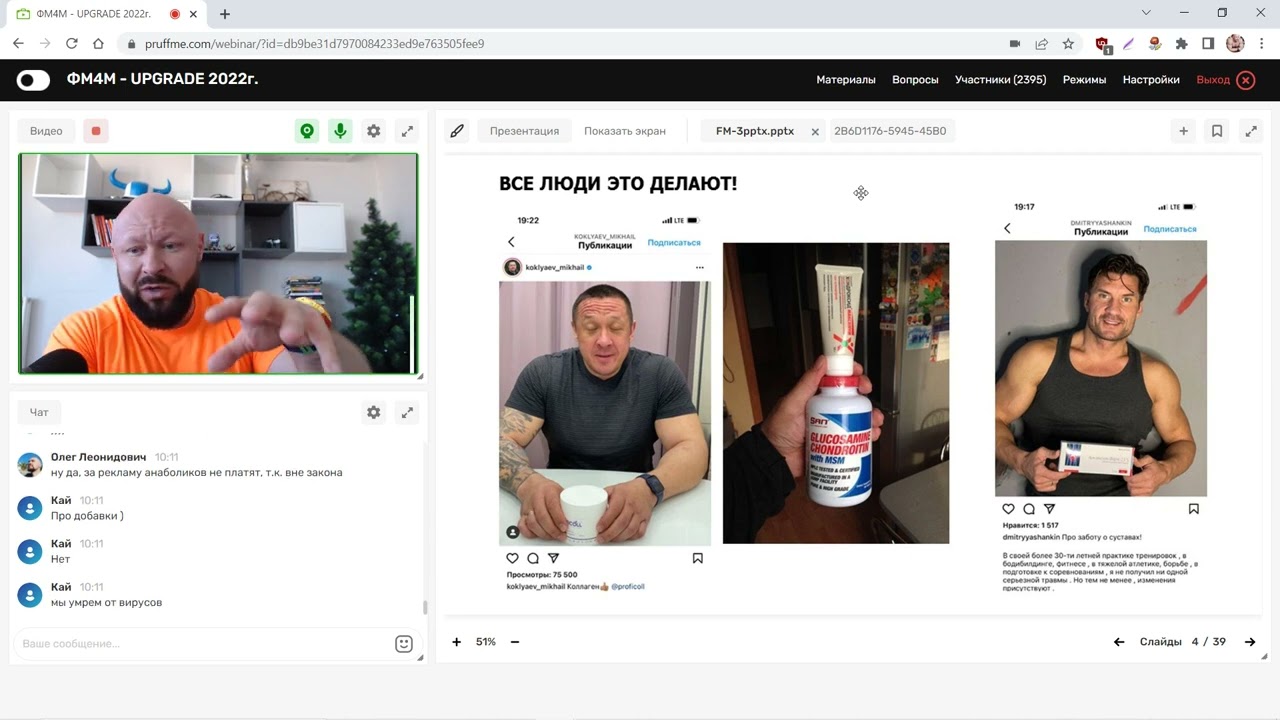Go to the next slide with right arrow
This screenshot has width=1280, height=720.
1247,641
